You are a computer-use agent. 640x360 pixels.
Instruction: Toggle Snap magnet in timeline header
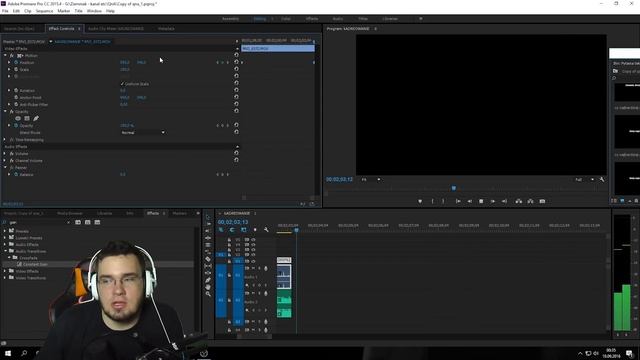(232, 230)
